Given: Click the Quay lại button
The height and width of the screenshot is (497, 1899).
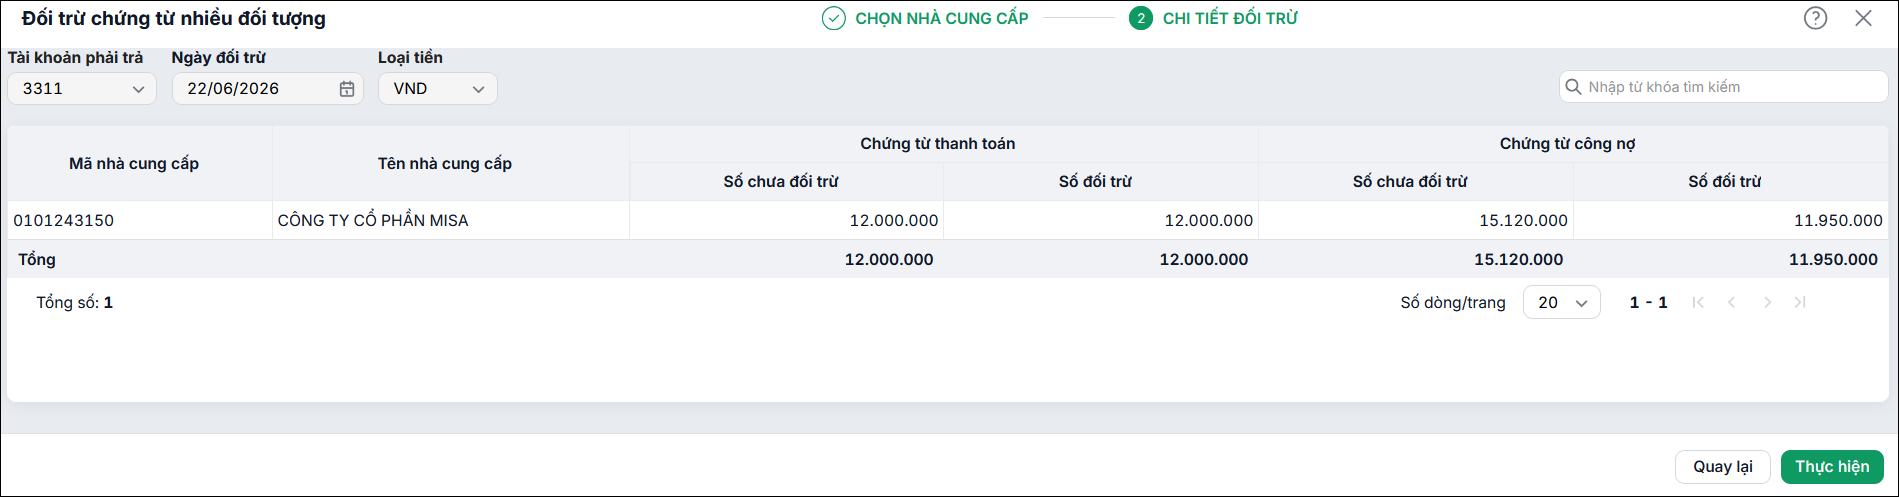Looking at the screenshot, I should click(x=1723, y=467).
